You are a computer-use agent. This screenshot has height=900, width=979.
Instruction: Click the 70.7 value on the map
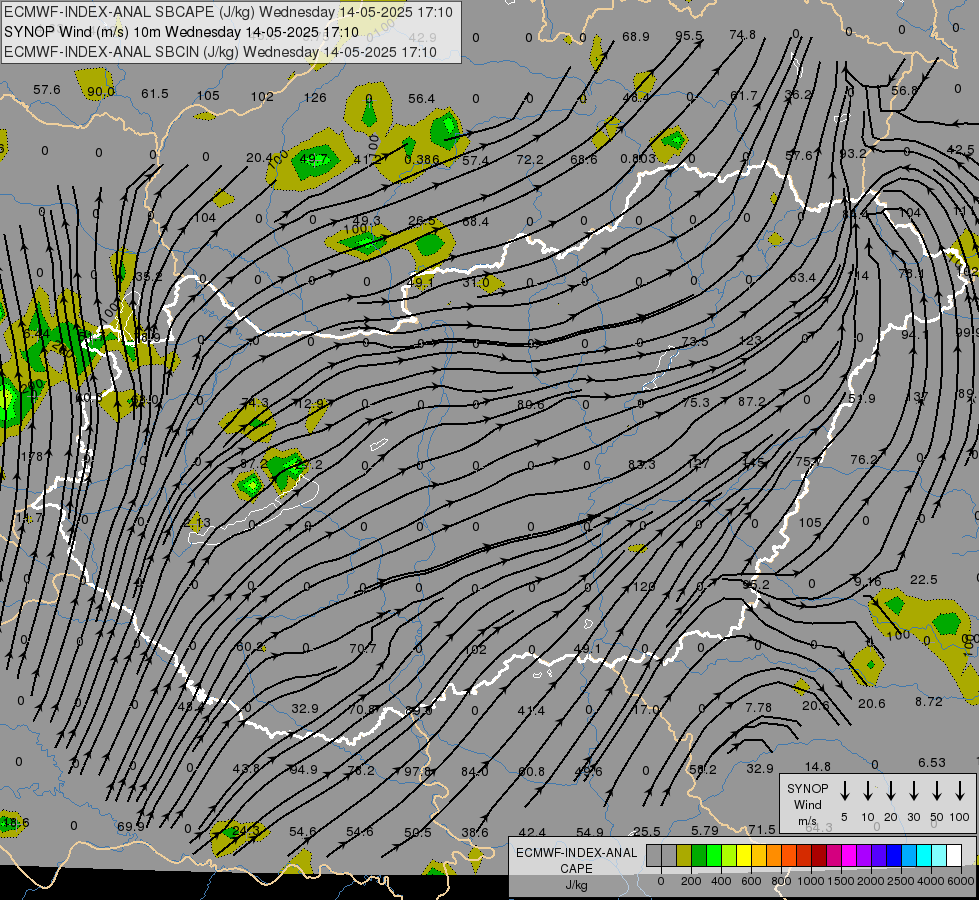click(x=363, y=648)
